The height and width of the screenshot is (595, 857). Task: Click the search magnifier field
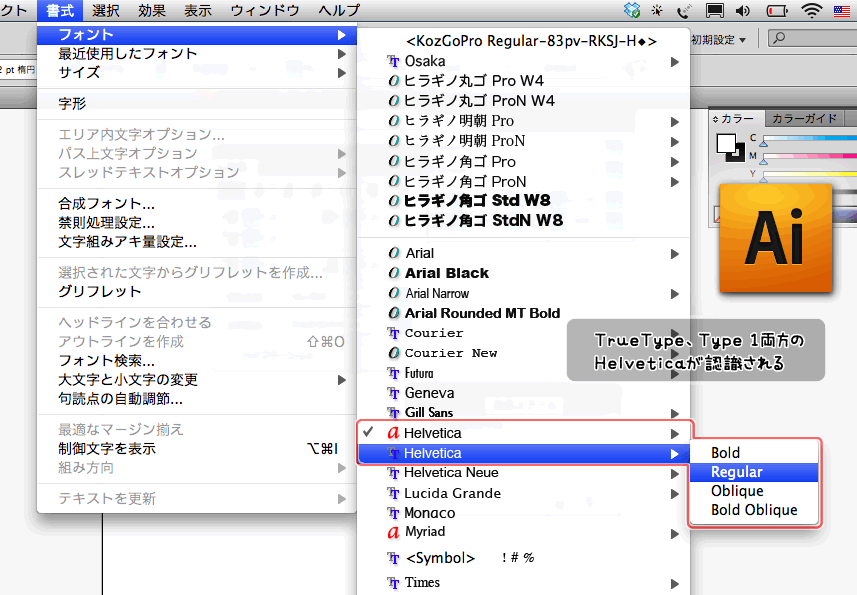point(812,38)
